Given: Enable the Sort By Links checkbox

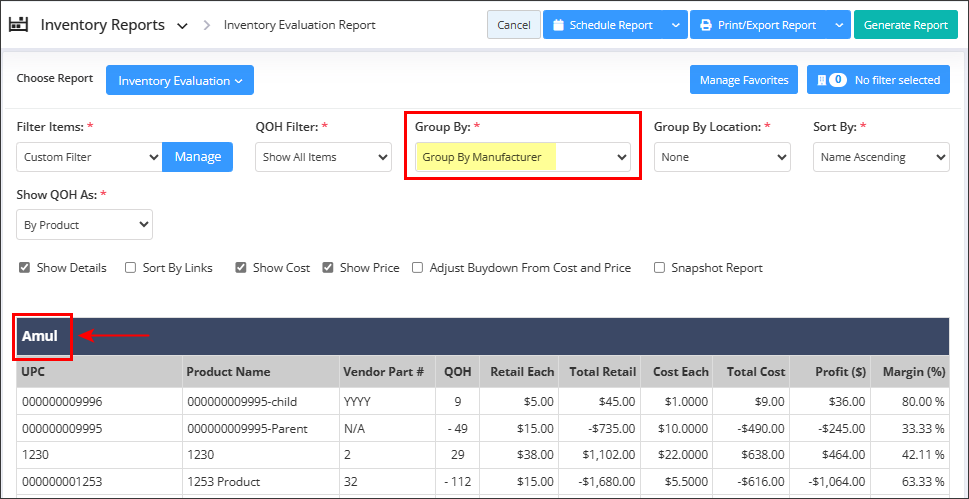Looking at the screenshot, I should pyautogui.click(x=130, y=268).
